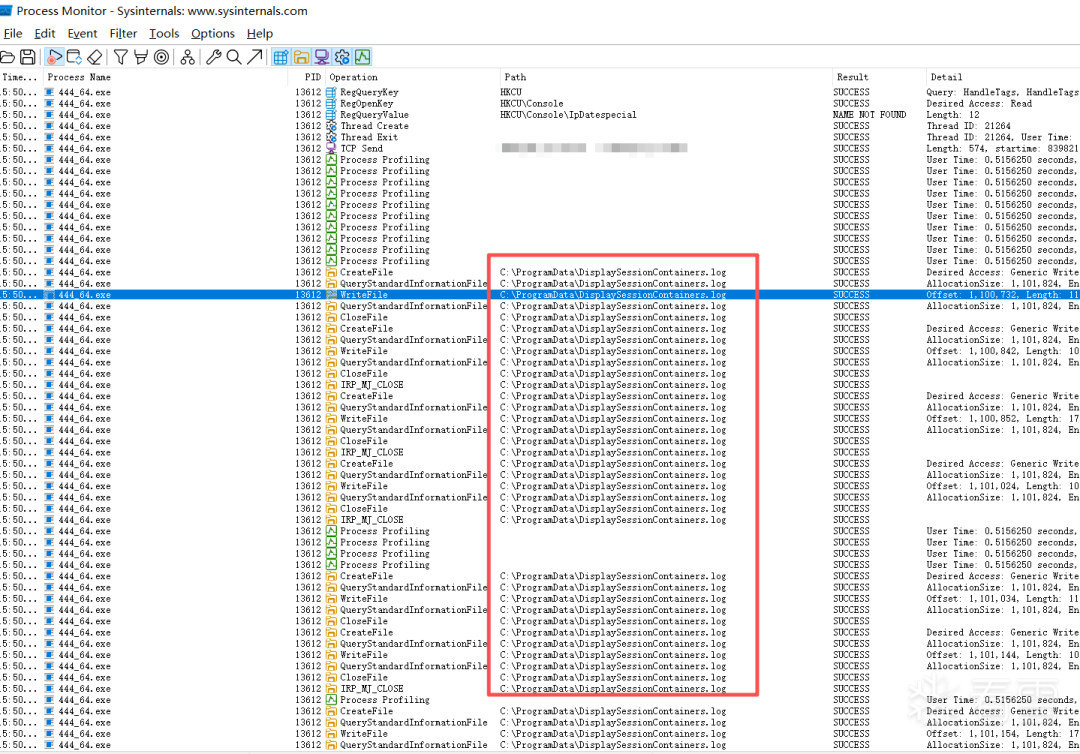Click the Open file toolbar icon

[8, 57]
